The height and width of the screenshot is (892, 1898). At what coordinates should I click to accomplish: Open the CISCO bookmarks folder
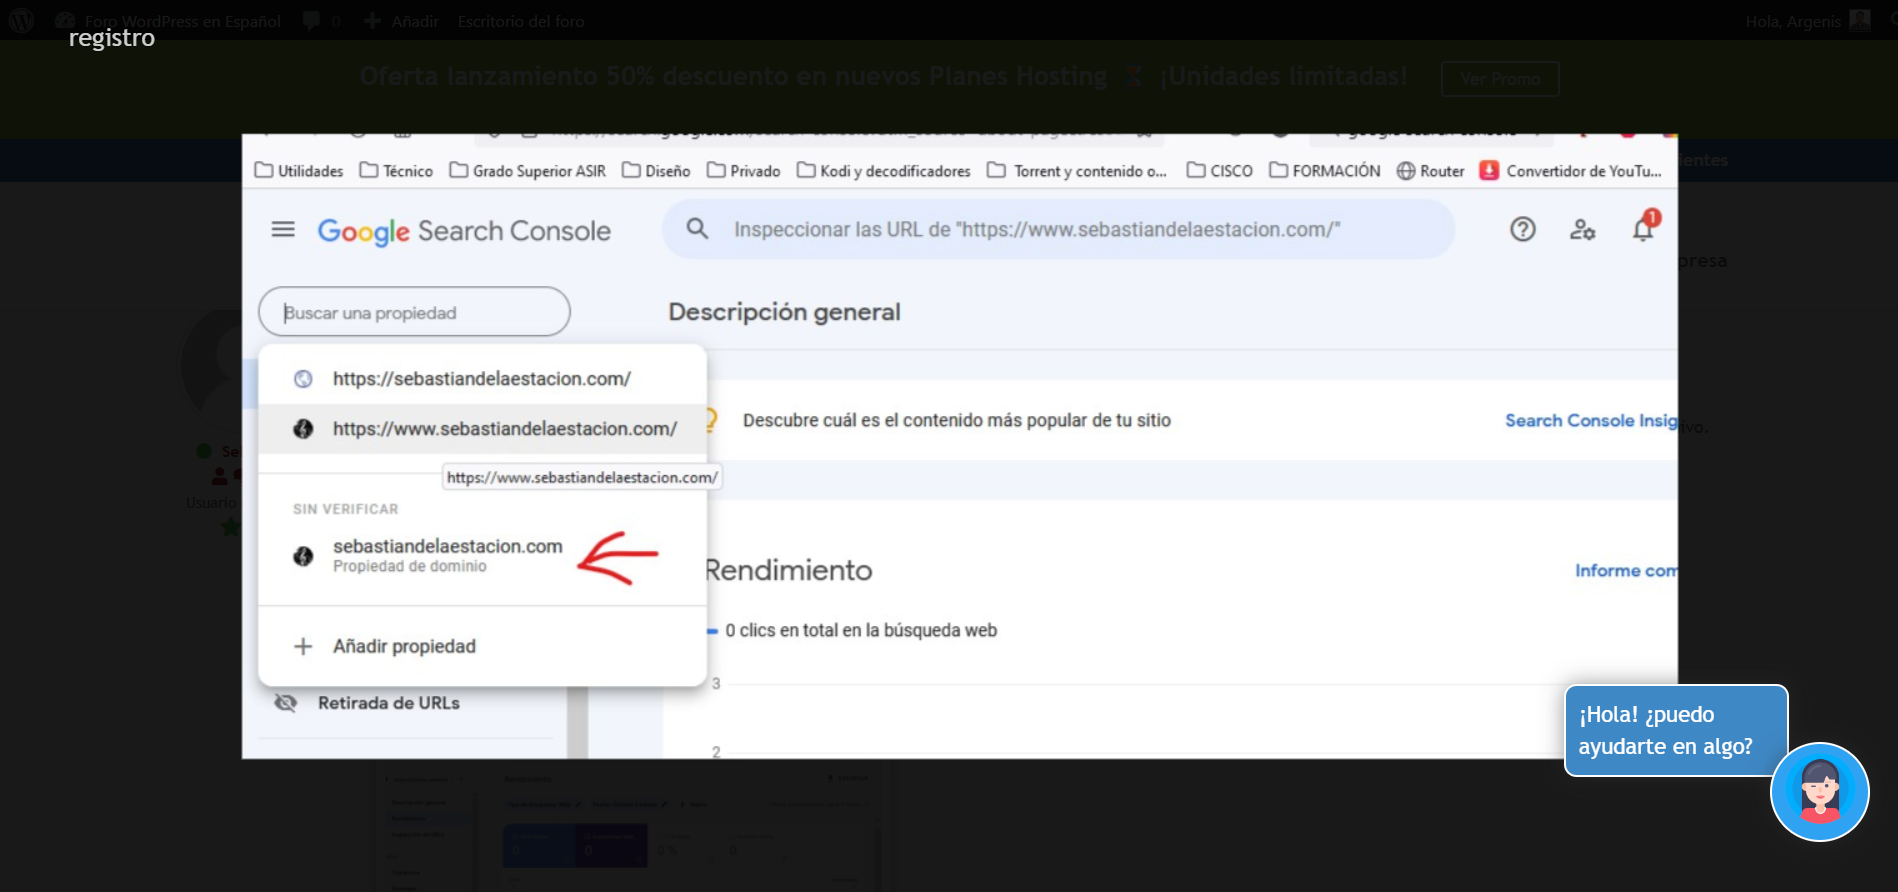pyautogui.click(x=1220, y=171)
